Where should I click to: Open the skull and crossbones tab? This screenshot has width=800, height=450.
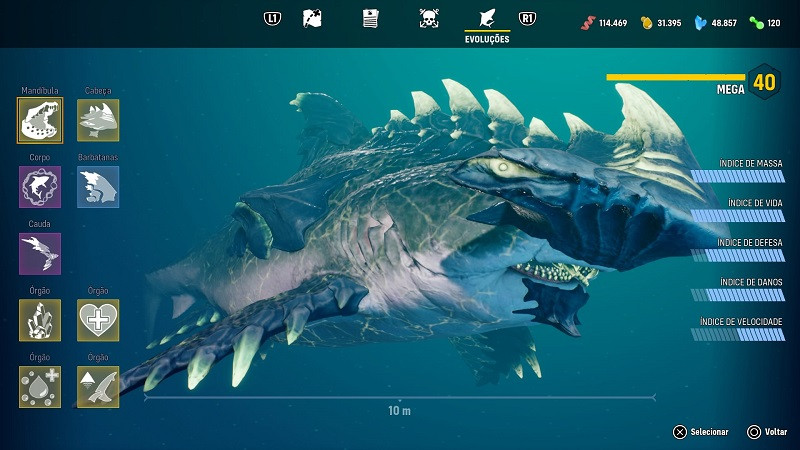pyautogui.click(x=429, y=19)
